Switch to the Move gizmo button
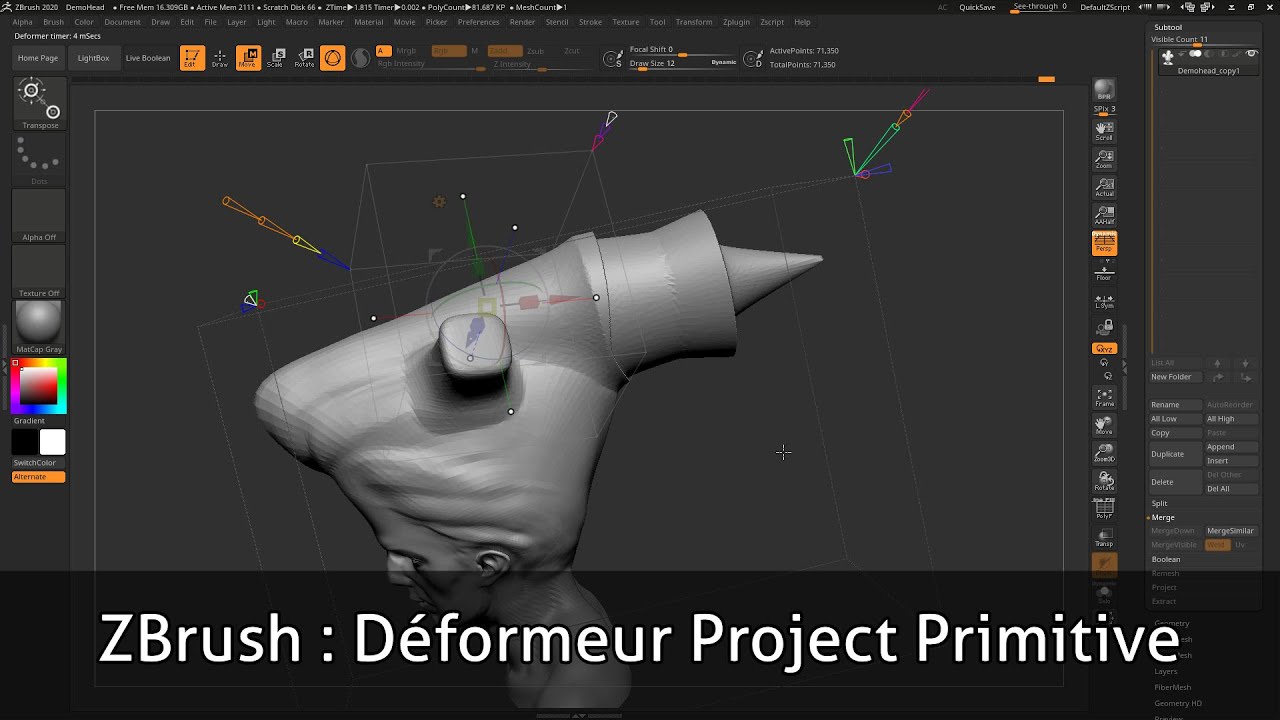Image resolution: width=1280 pixels, height=720 pixels. click(248, 58)
